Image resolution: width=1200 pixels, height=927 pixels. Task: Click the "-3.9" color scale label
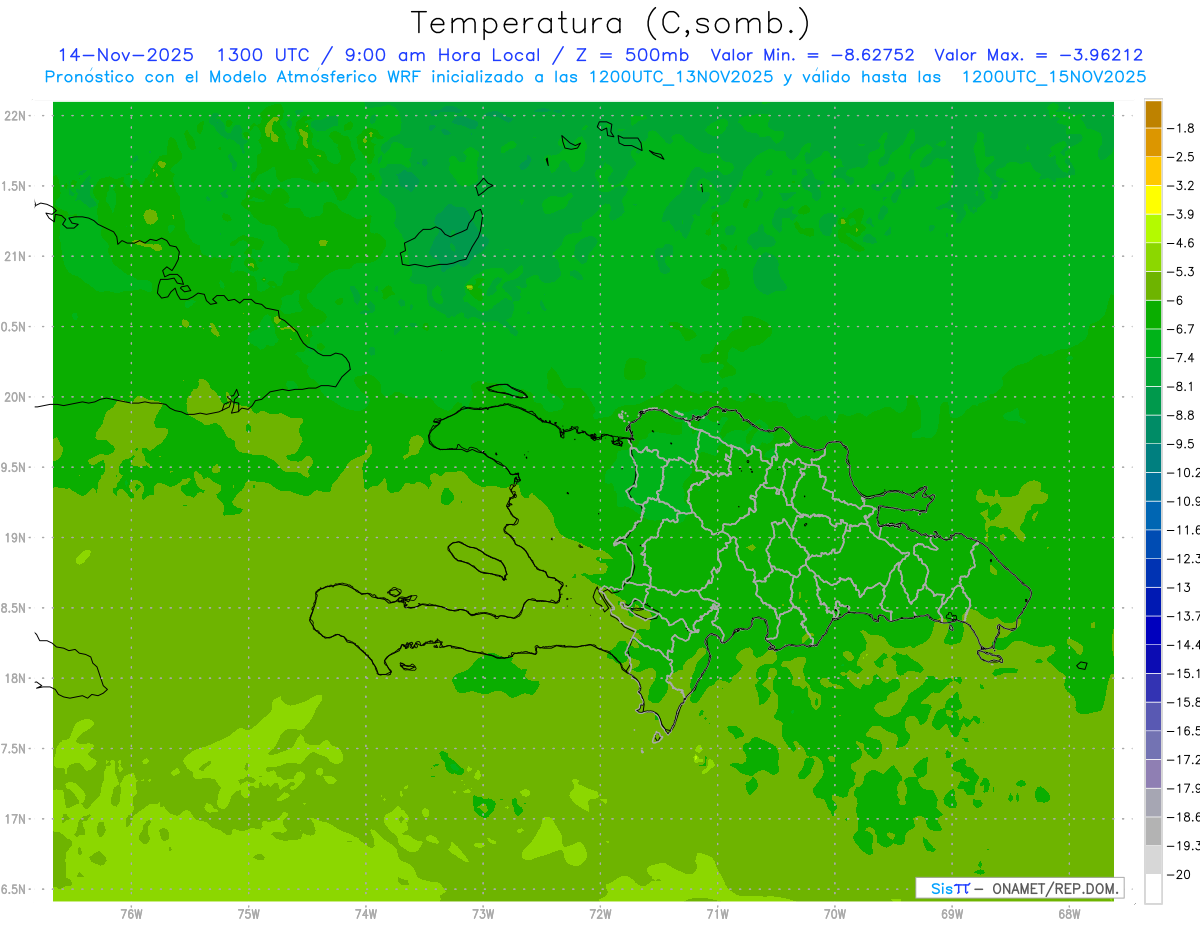tap(1183, 214)
